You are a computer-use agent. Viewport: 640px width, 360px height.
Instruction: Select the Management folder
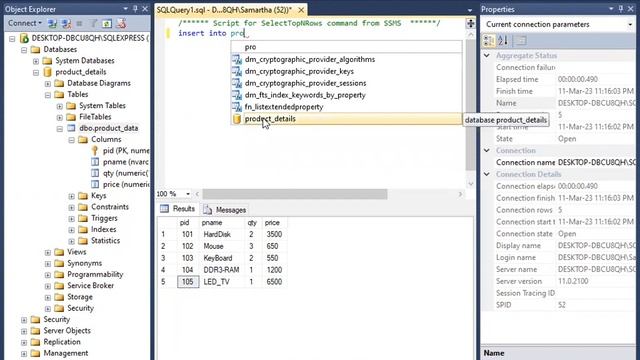tap(66, 353)
